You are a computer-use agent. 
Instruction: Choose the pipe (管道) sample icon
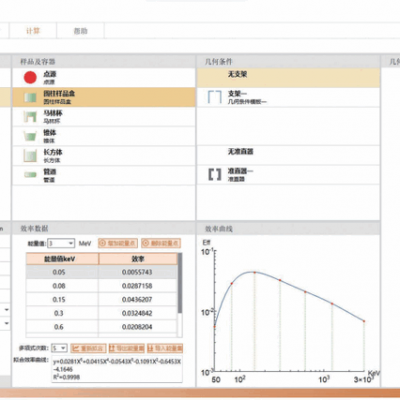[x=30, y=174]
